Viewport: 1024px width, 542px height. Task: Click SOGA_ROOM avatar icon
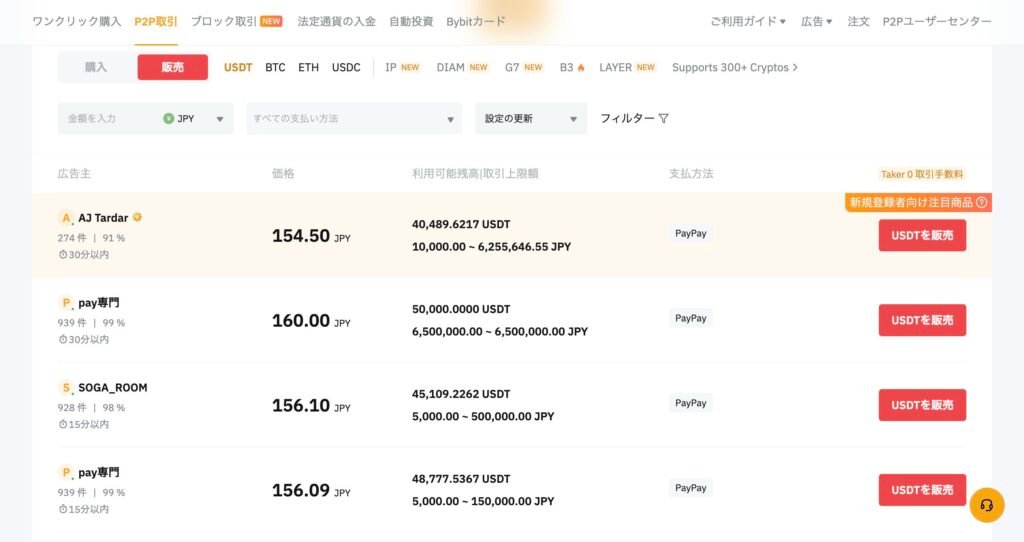tap(65, 388)
